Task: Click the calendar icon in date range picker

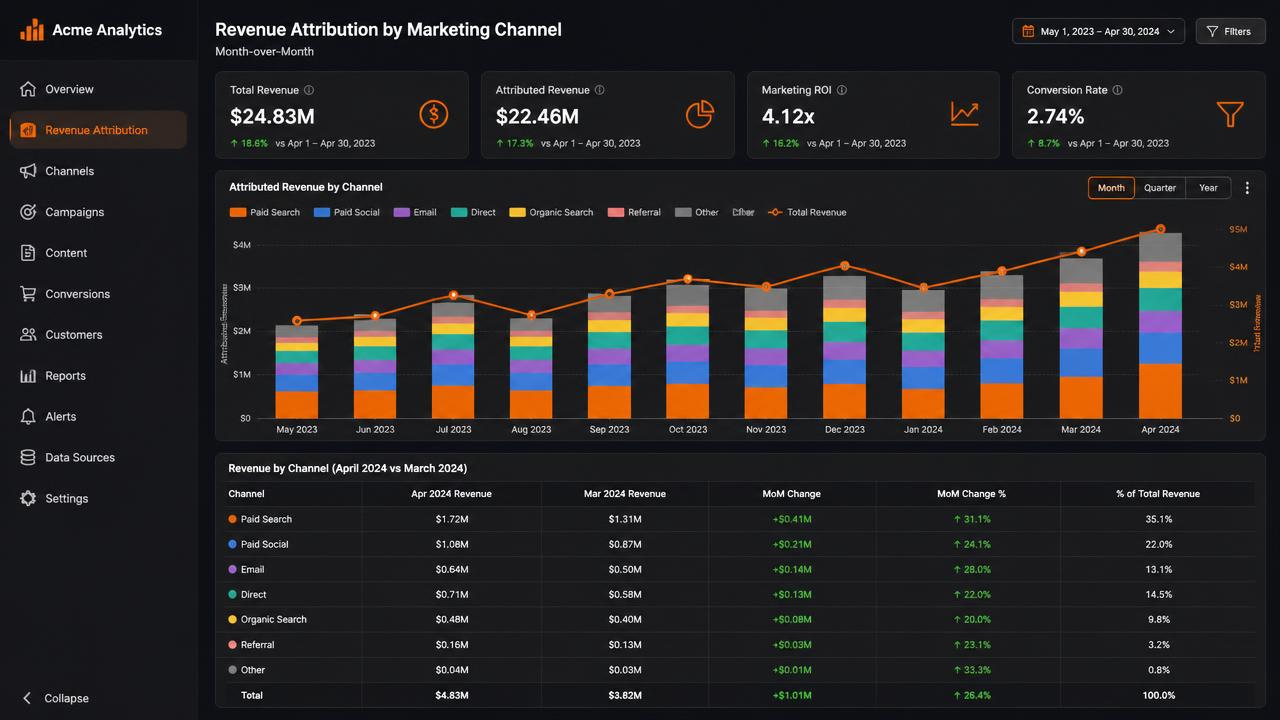Action: (1028, 31)
